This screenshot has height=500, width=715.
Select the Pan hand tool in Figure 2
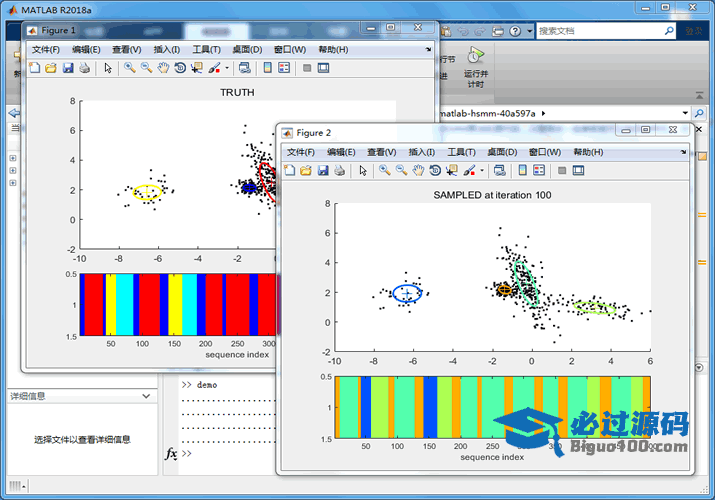pyautogui.click(x=418, y=170)
